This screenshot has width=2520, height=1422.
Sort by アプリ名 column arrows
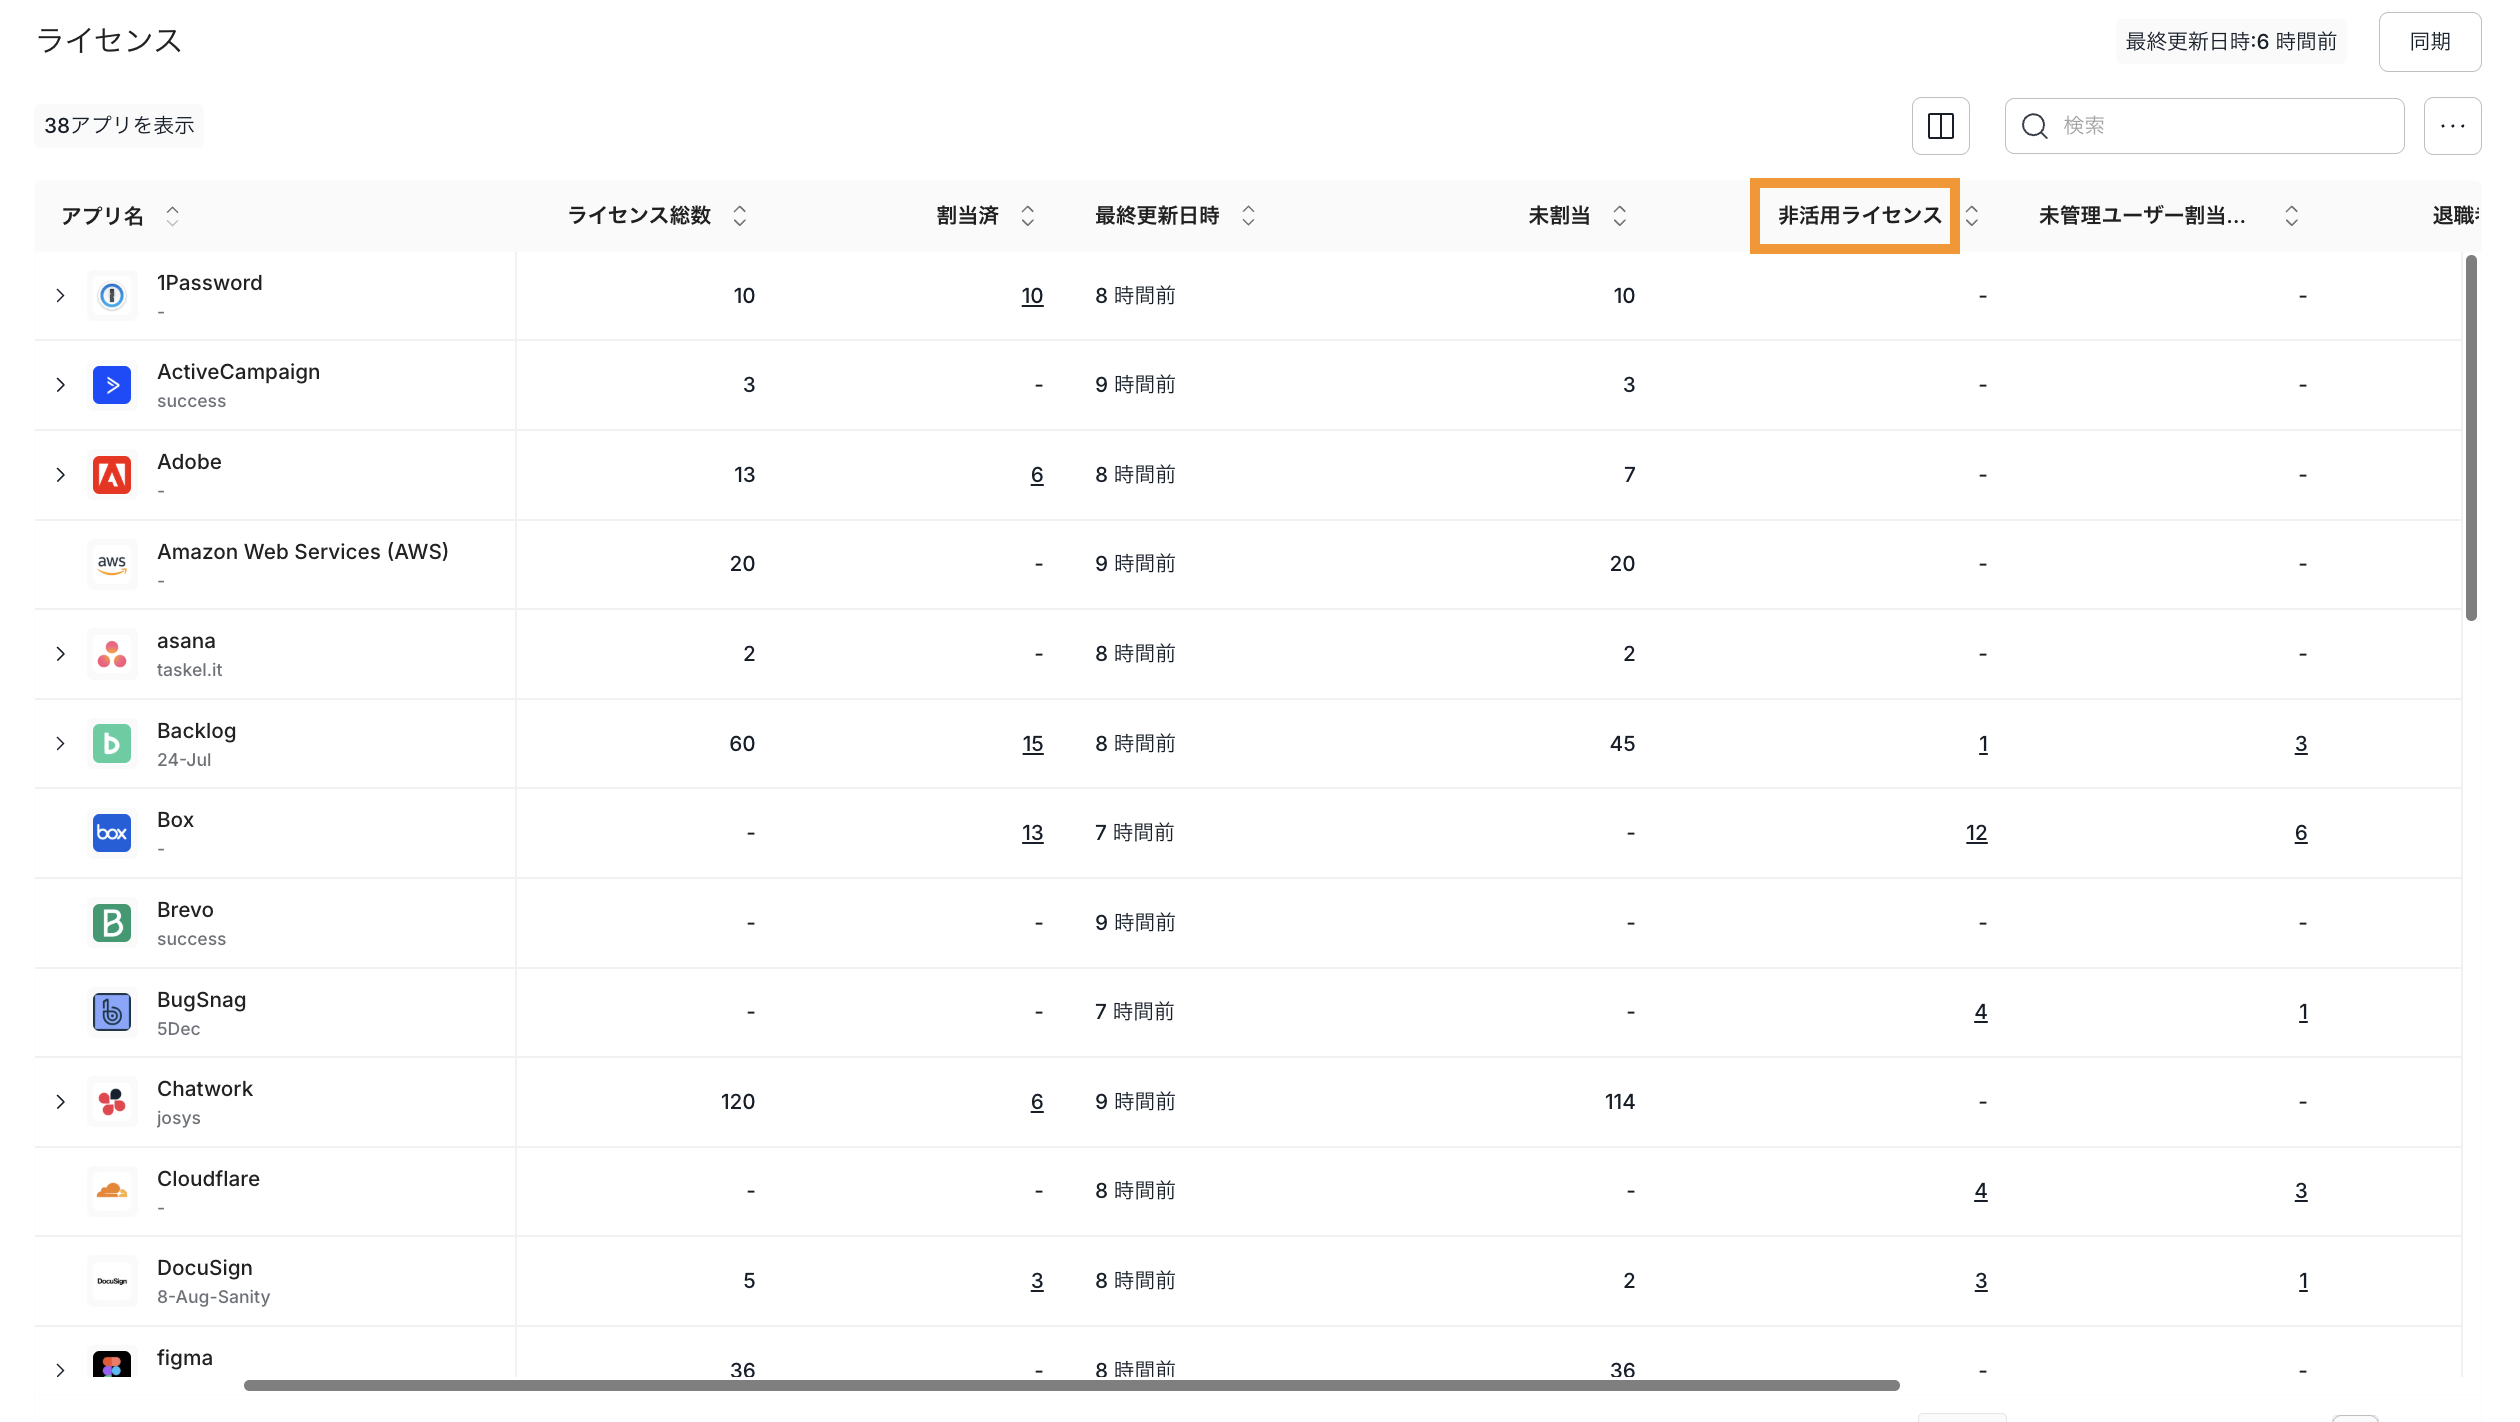[x=172, y=216]
